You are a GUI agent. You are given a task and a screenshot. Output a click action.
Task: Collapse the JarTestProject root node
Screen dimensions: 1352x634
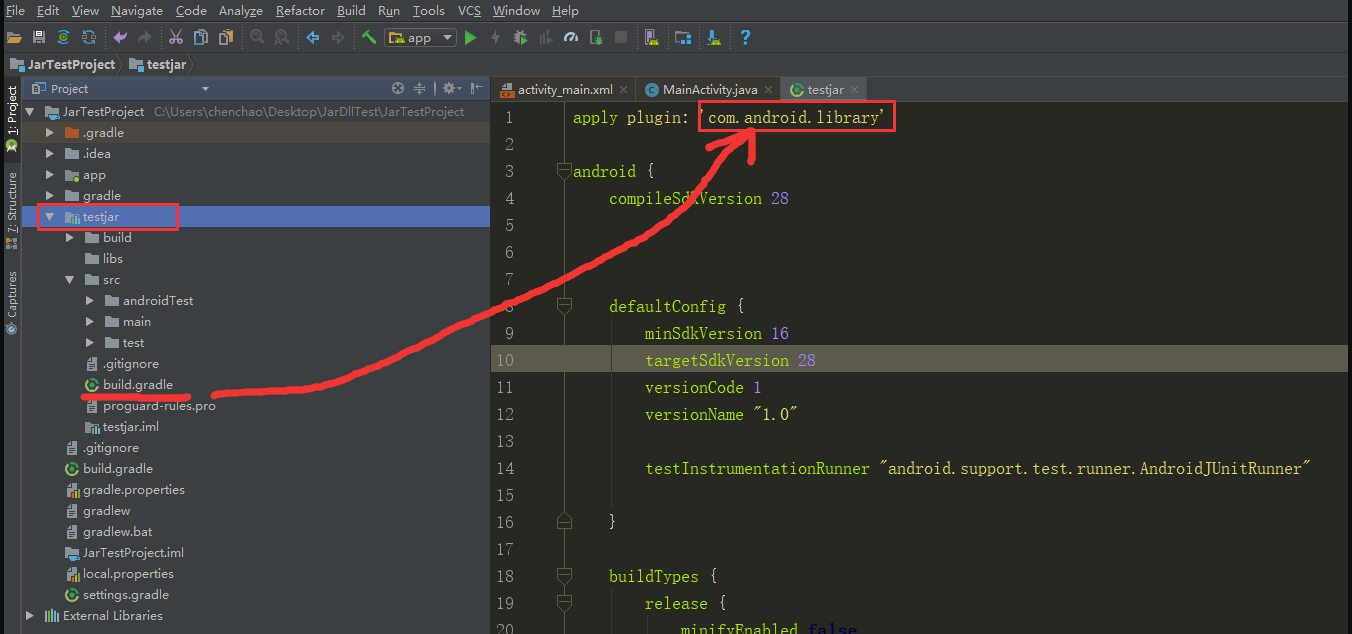tap(29, 112)
